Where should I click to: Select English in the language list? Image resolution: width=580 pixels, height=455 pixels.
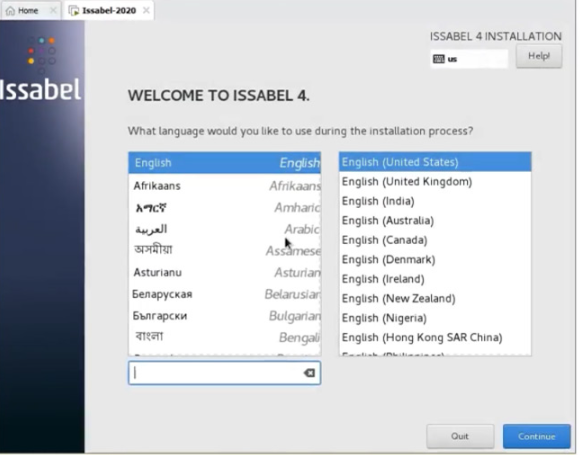(x=225, y=163)
